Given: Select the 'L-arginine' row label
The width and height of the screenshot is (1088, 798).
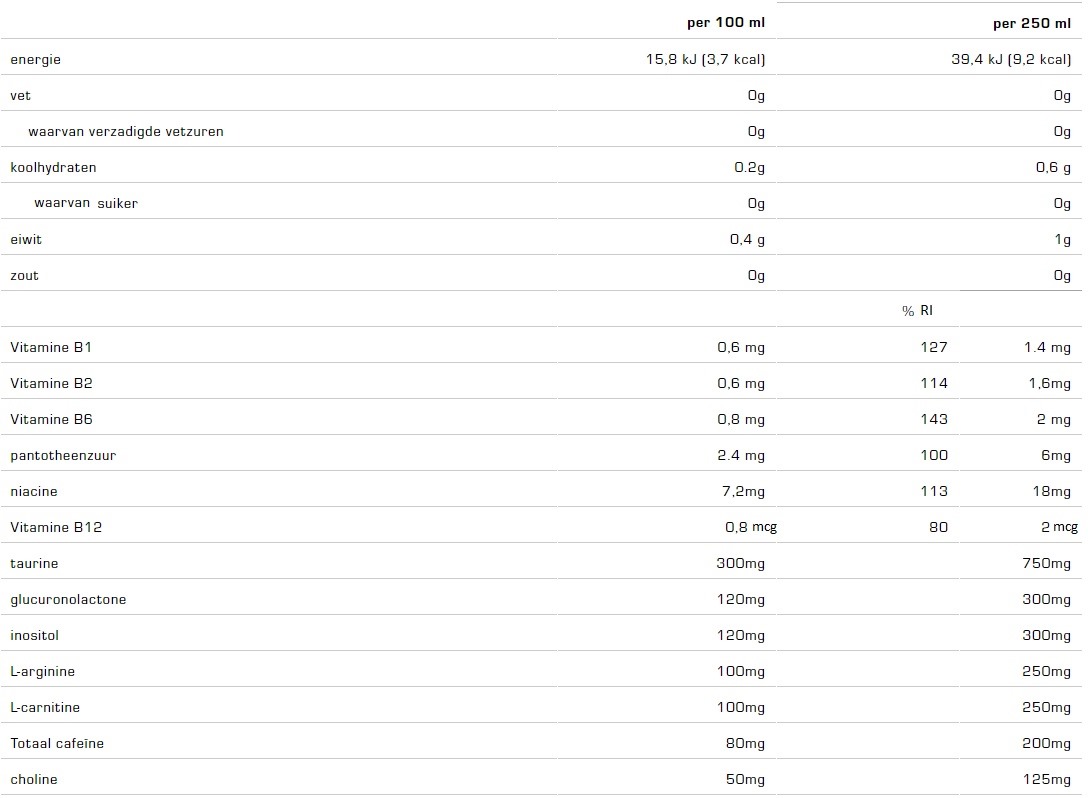Looking at the screenshot, I should point(42,672).
